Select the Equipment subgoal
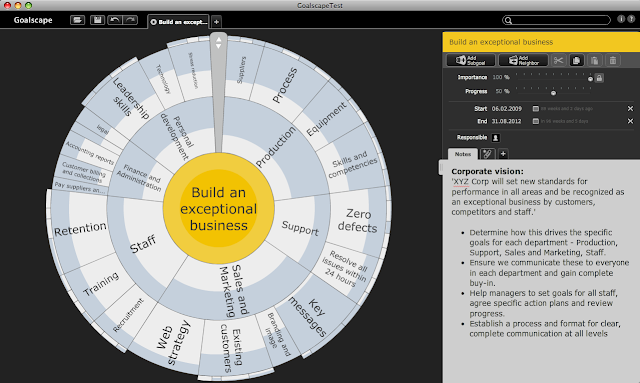This screenshot has height=383, width=640. [327, 119]
